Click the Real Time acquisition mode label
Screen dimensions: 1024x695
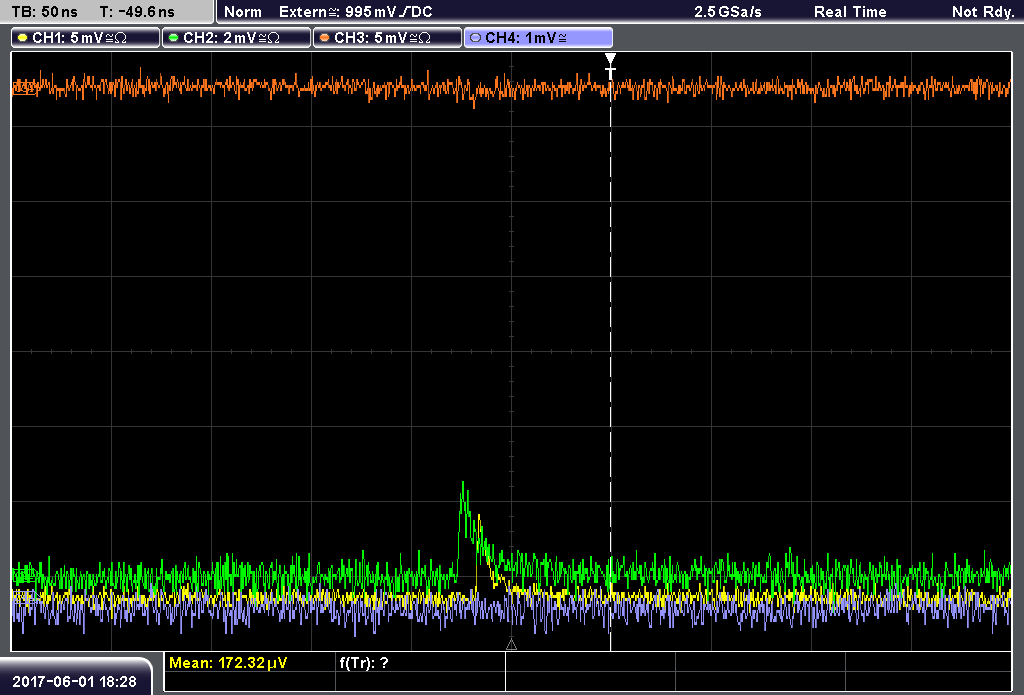click(x=850, y=12)
